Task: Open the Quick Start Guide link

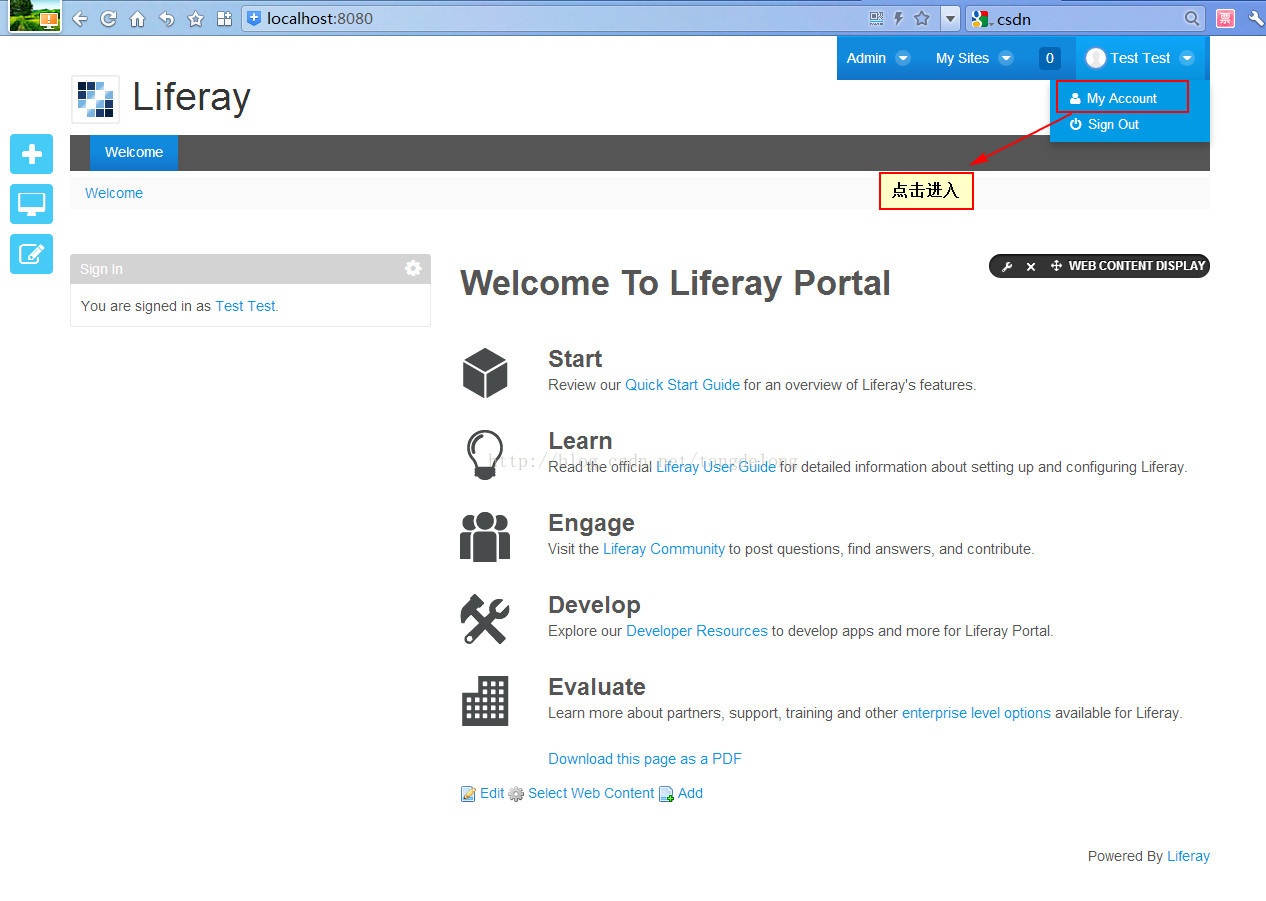Action: point(683,385)
